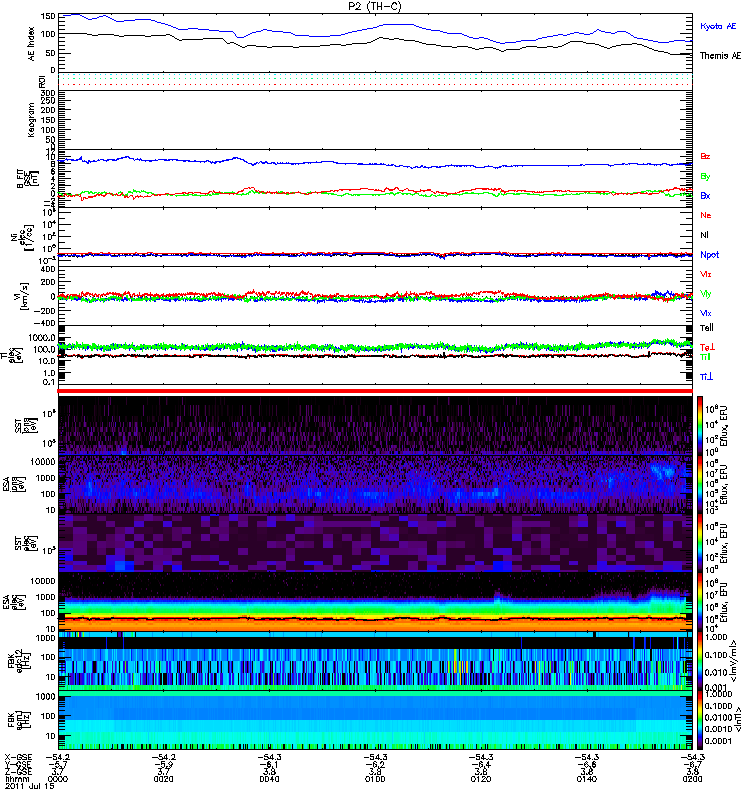
Task: Click the ESA electrons color bar
Action: tap(700, 602)
